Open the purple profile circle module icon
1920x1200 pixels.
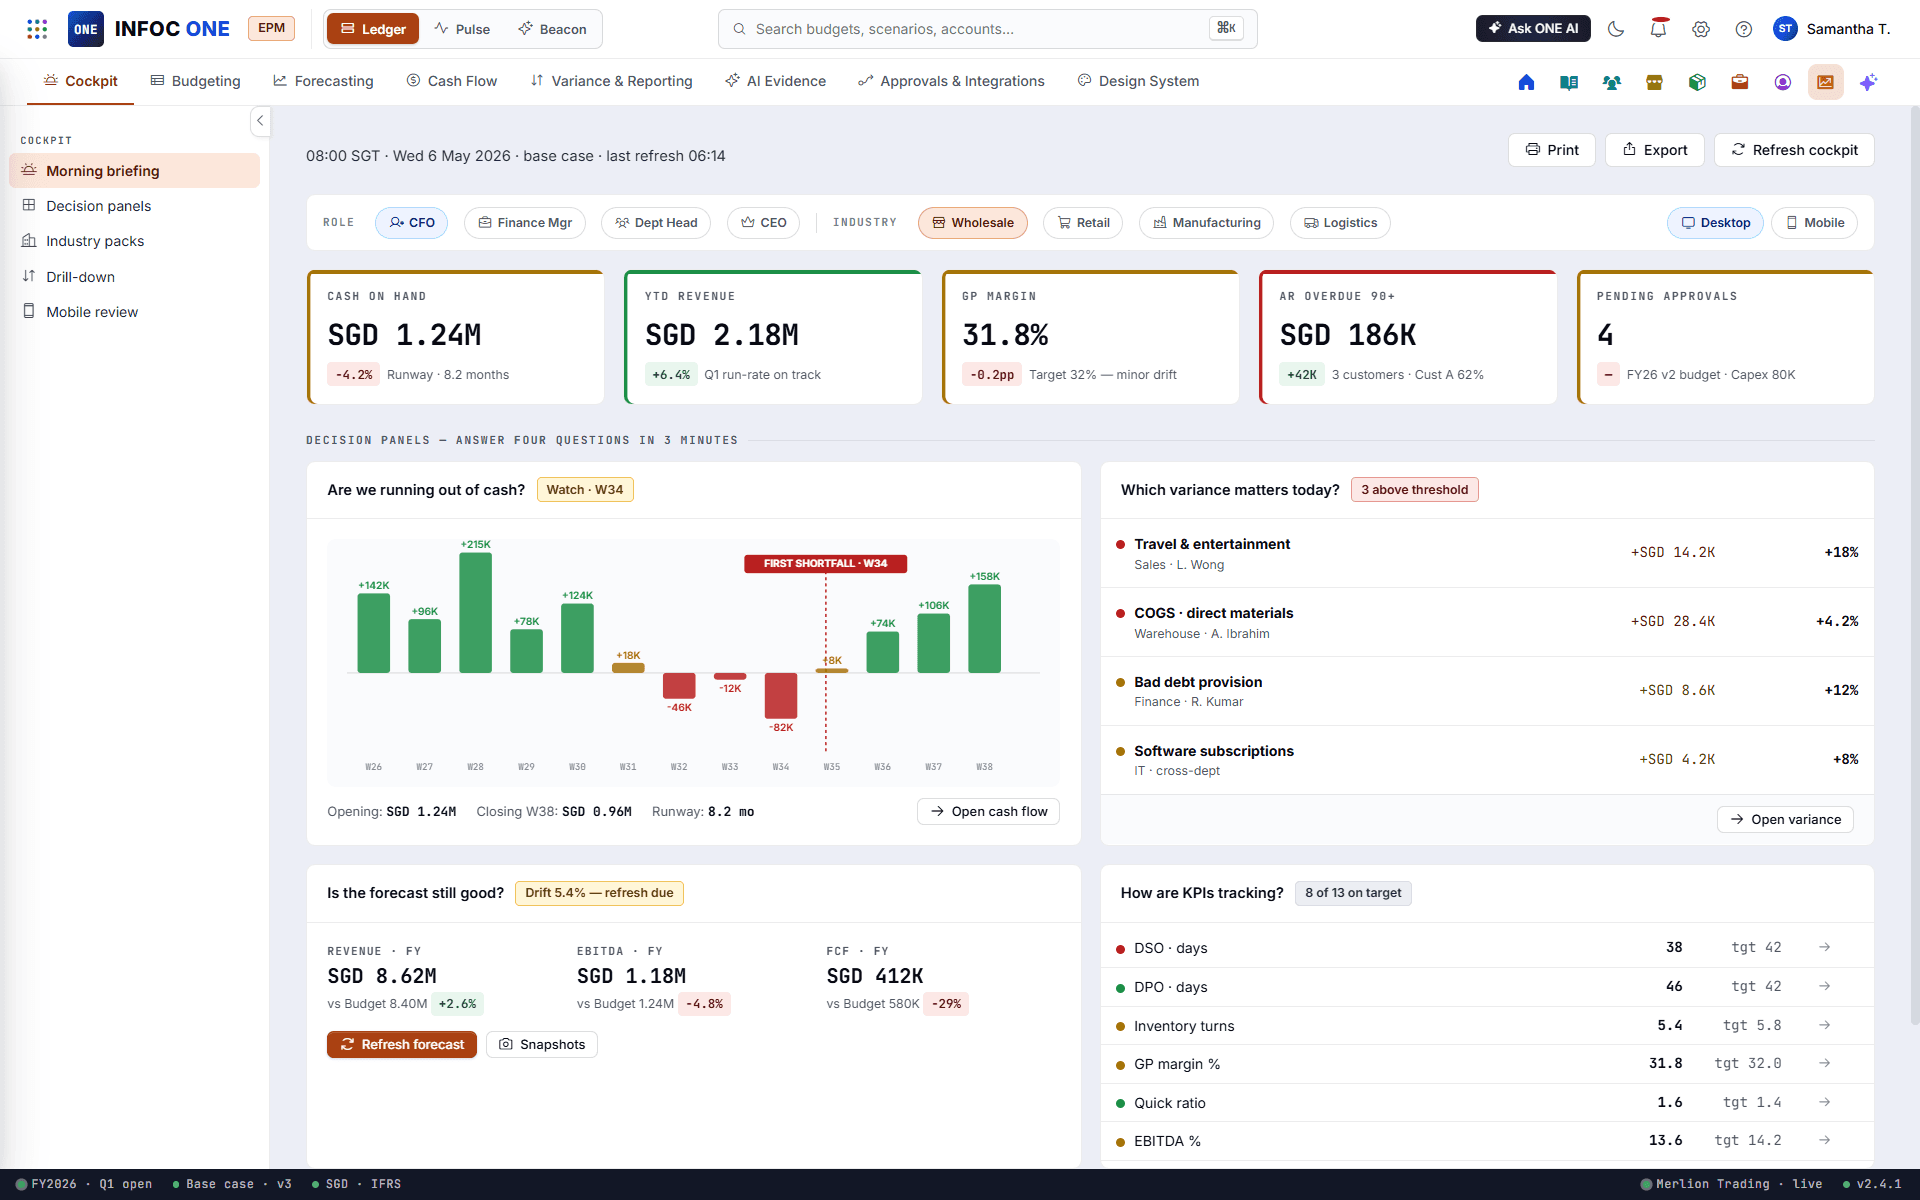click(1783, 82)
